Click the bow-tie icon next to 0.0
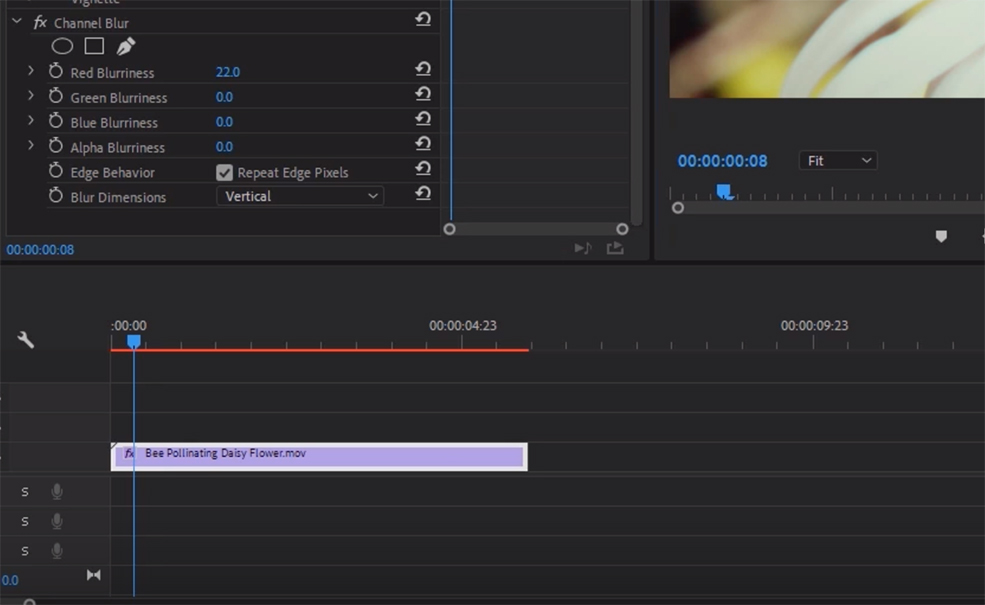Image resolution: width=985 pixels, height=605 pixels. click(x=94, y=575)
